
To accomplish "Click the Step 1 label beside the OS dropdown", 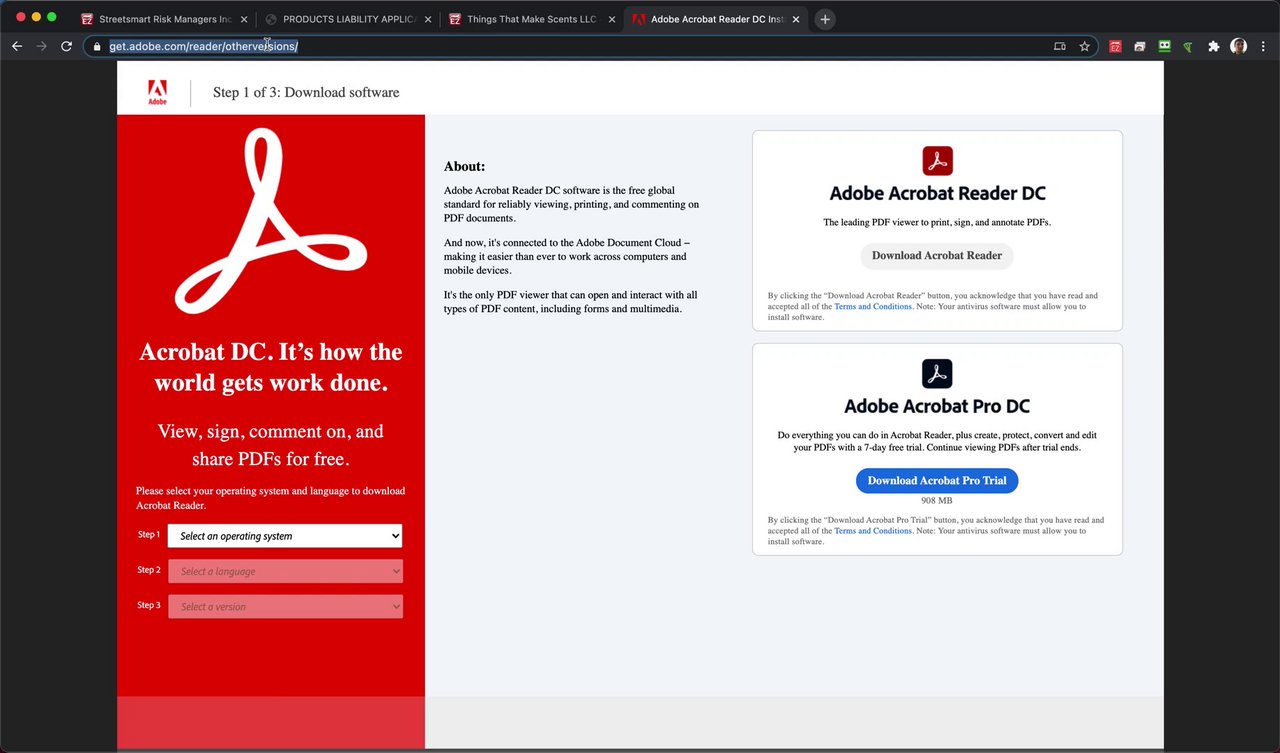I will (x=148, y=535).
